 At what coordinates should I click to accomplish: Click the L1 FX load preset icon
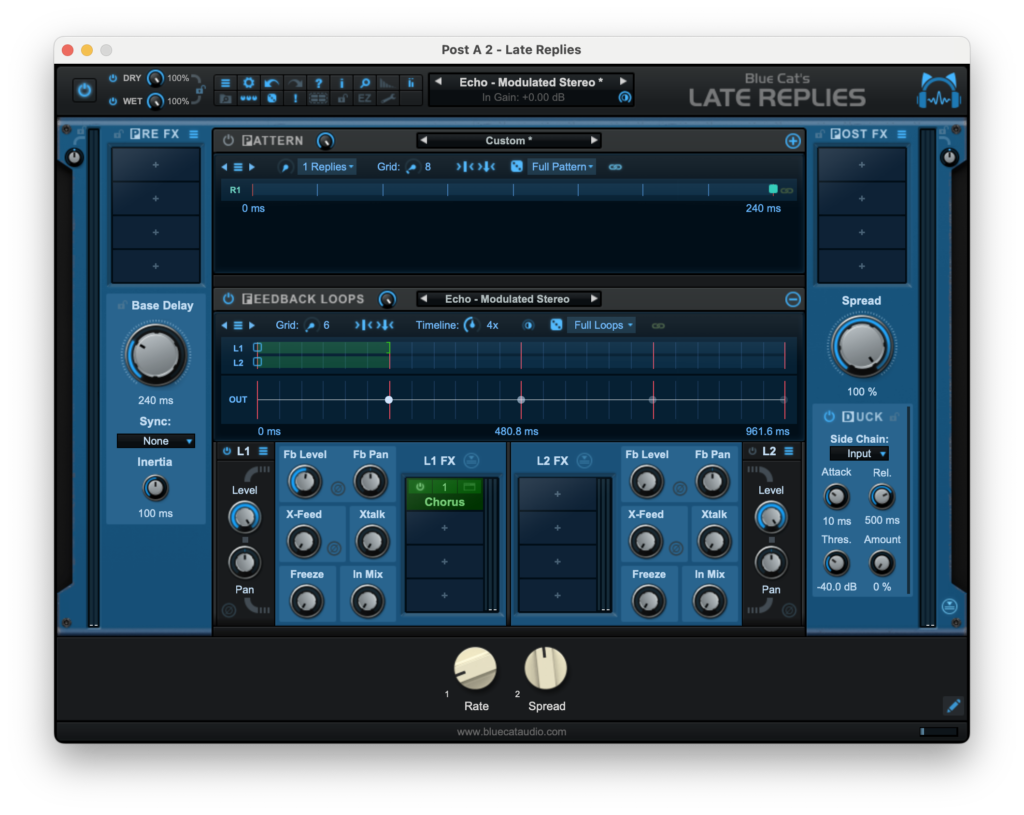[x=471, y=460]
